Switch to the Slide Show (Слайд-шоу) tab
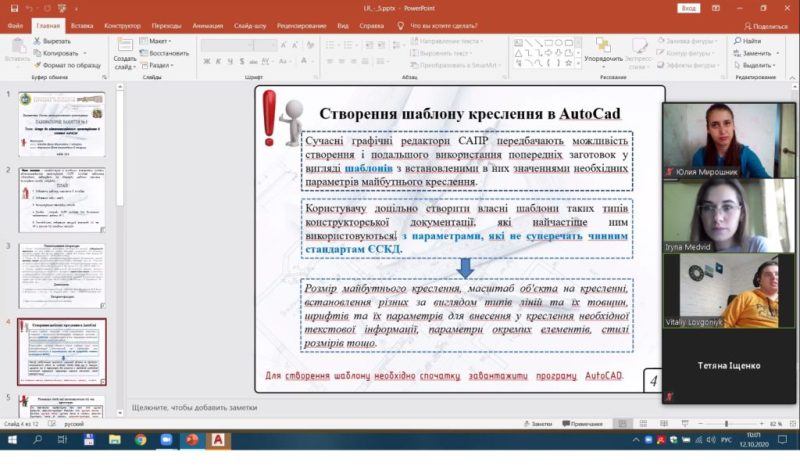 click(250, 26)
